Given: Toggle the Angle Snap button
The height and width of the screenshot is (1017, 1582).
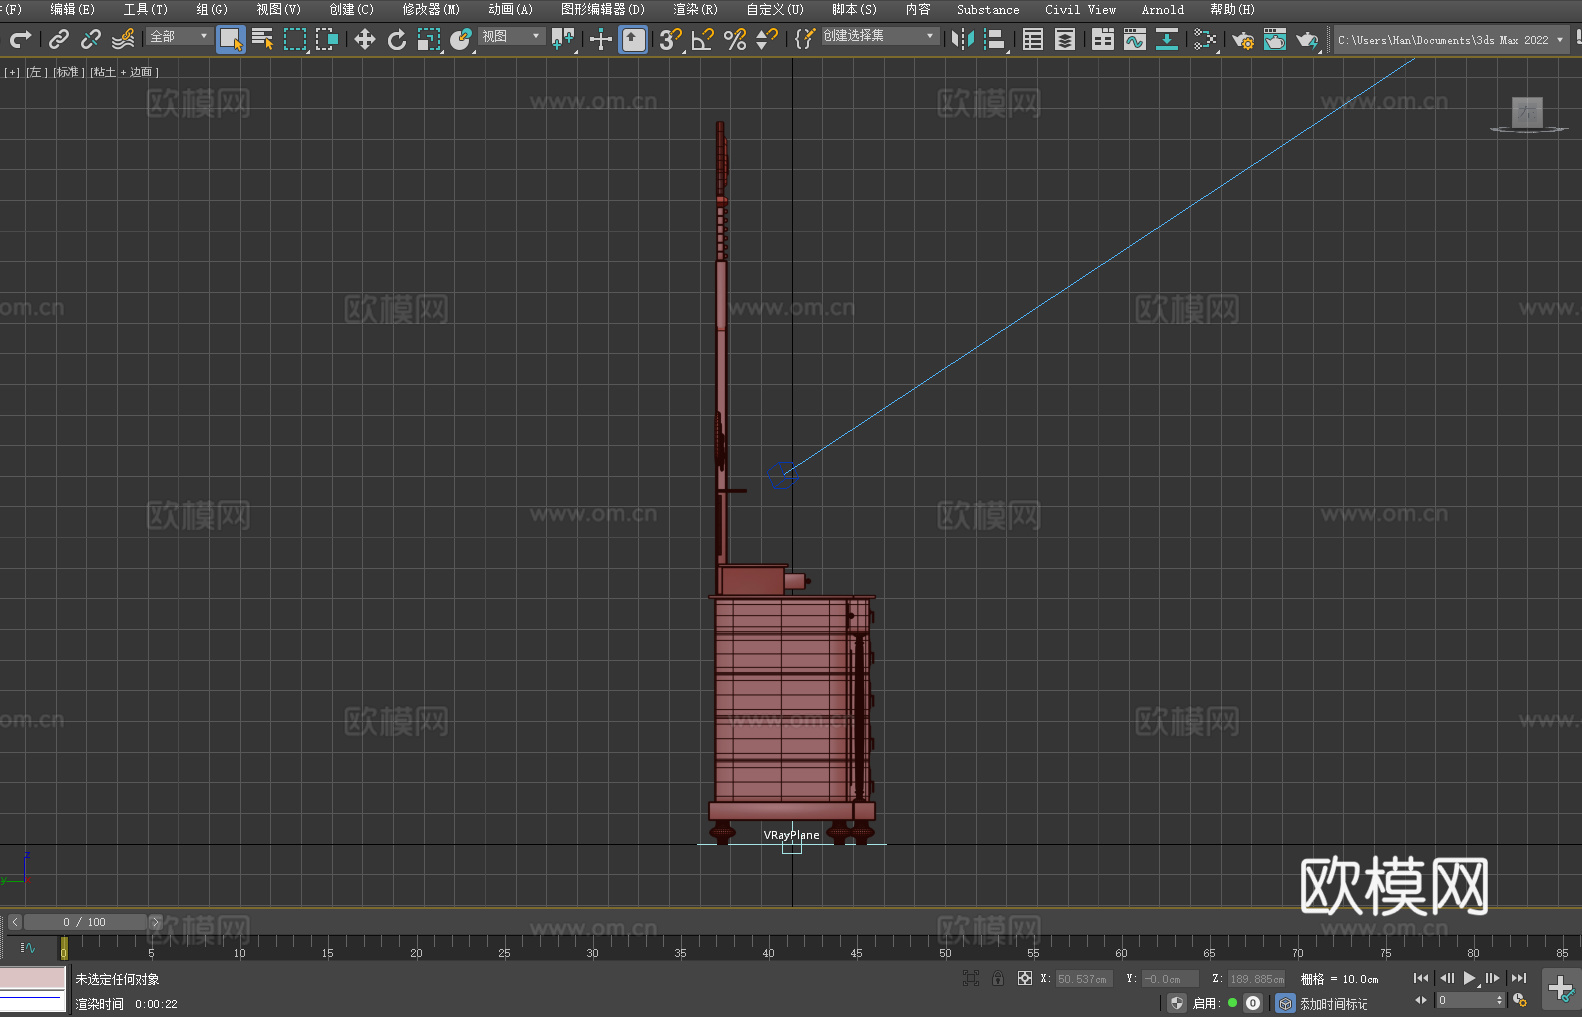Looking at the screenshot, I should point(703,39).
